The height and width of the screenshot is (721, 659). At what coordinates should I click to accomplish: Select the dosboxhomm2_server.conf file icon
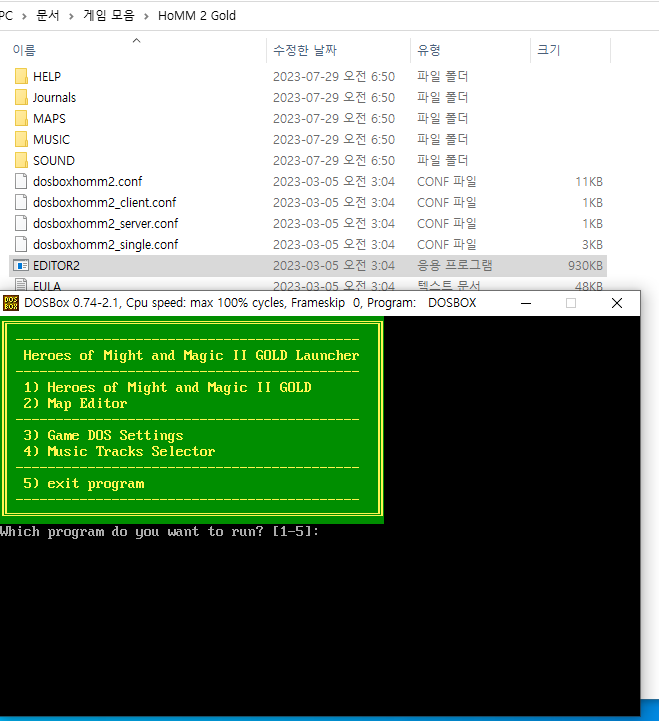[x=21, y=223]
